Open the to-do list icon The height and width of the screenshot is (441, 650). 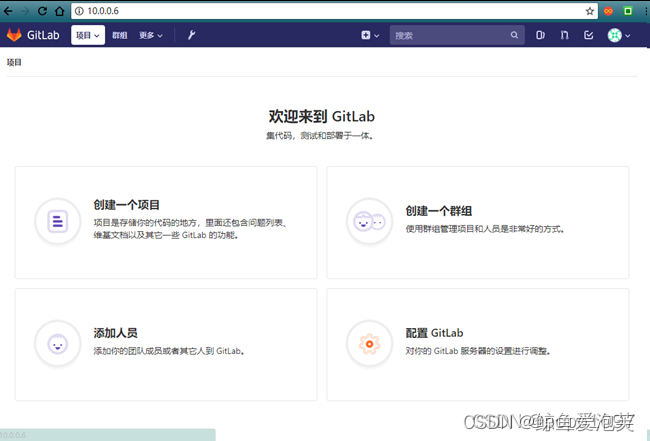[589, 35]
